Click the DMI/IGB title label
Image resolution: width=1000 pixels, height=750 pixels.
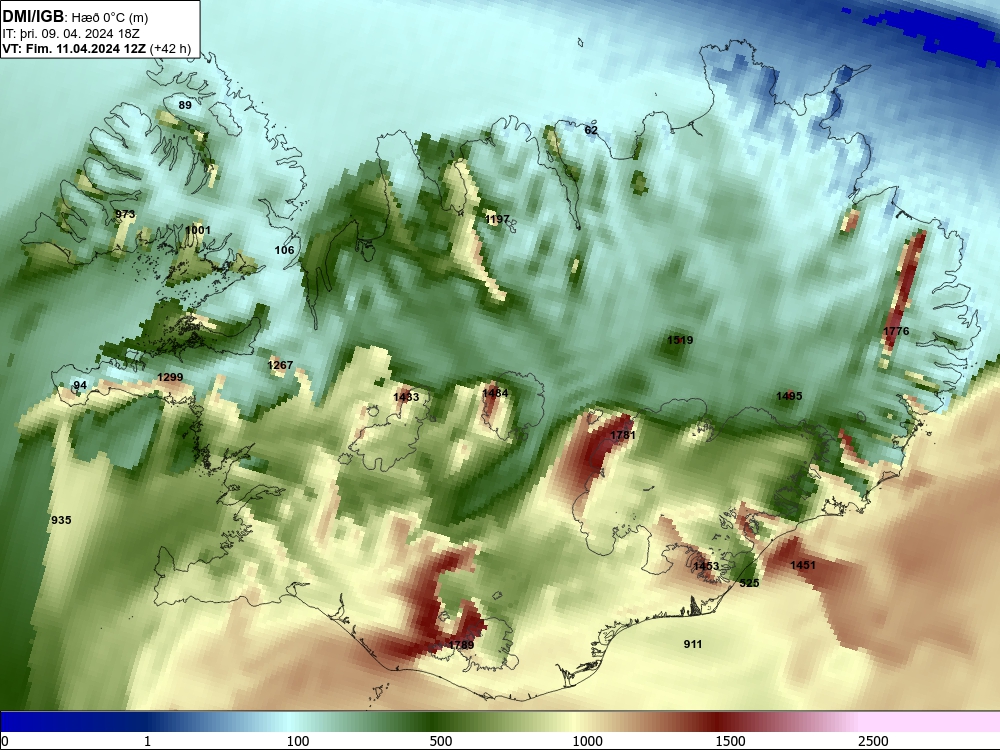click(33, 17)
